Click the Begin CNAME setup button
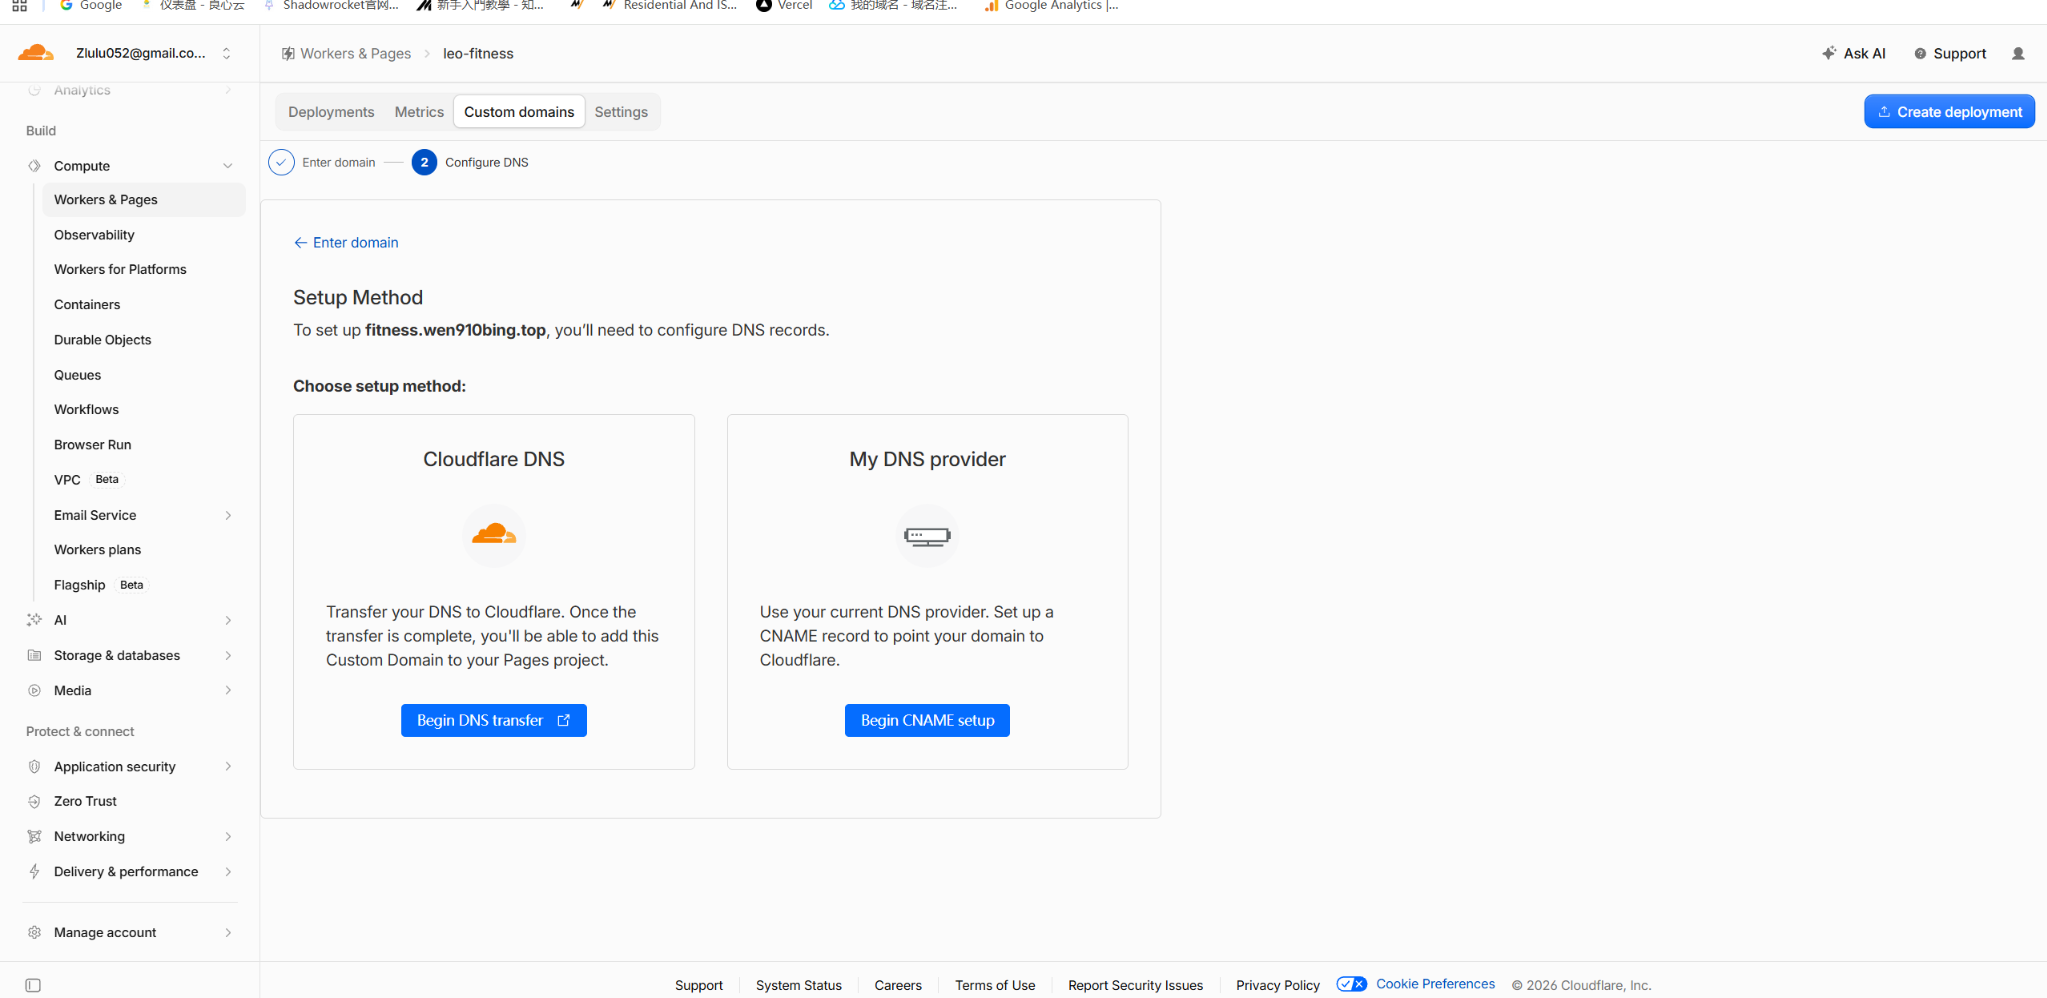Viewport: 2047px width, 998px height. pyautogui.click(x=927, y=720)
